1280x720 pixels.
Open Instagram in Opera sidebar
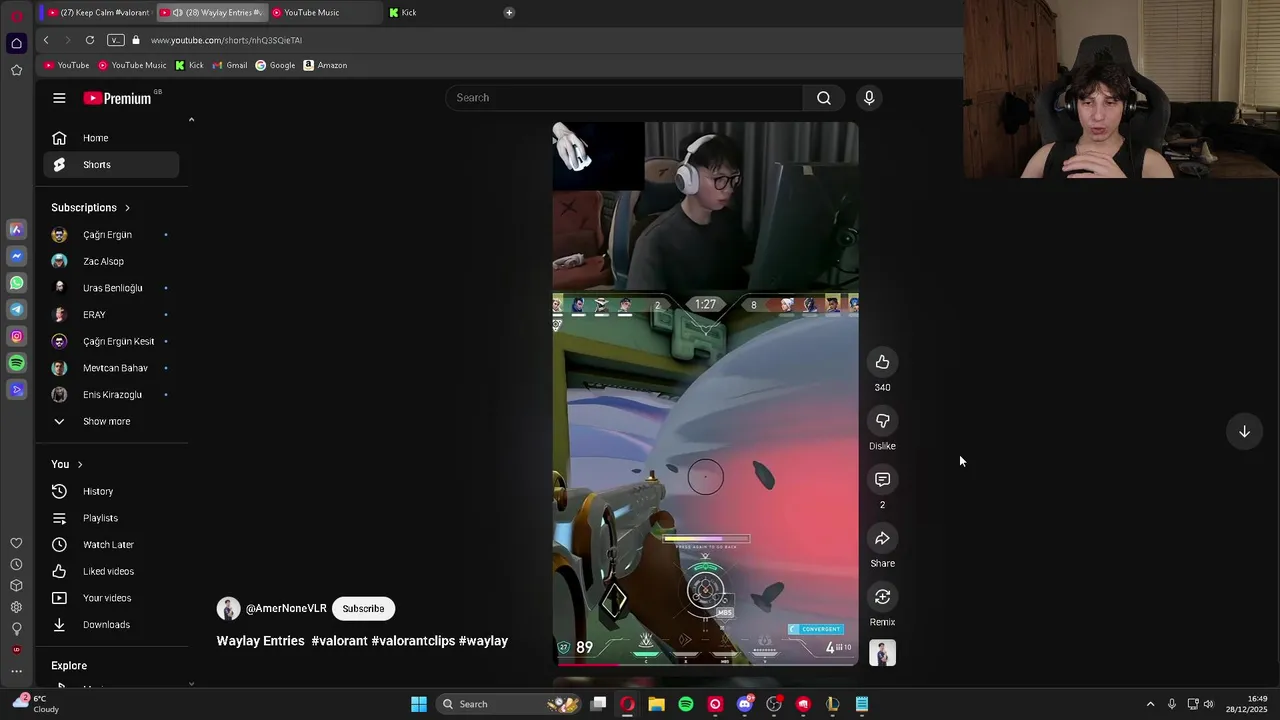16,336
